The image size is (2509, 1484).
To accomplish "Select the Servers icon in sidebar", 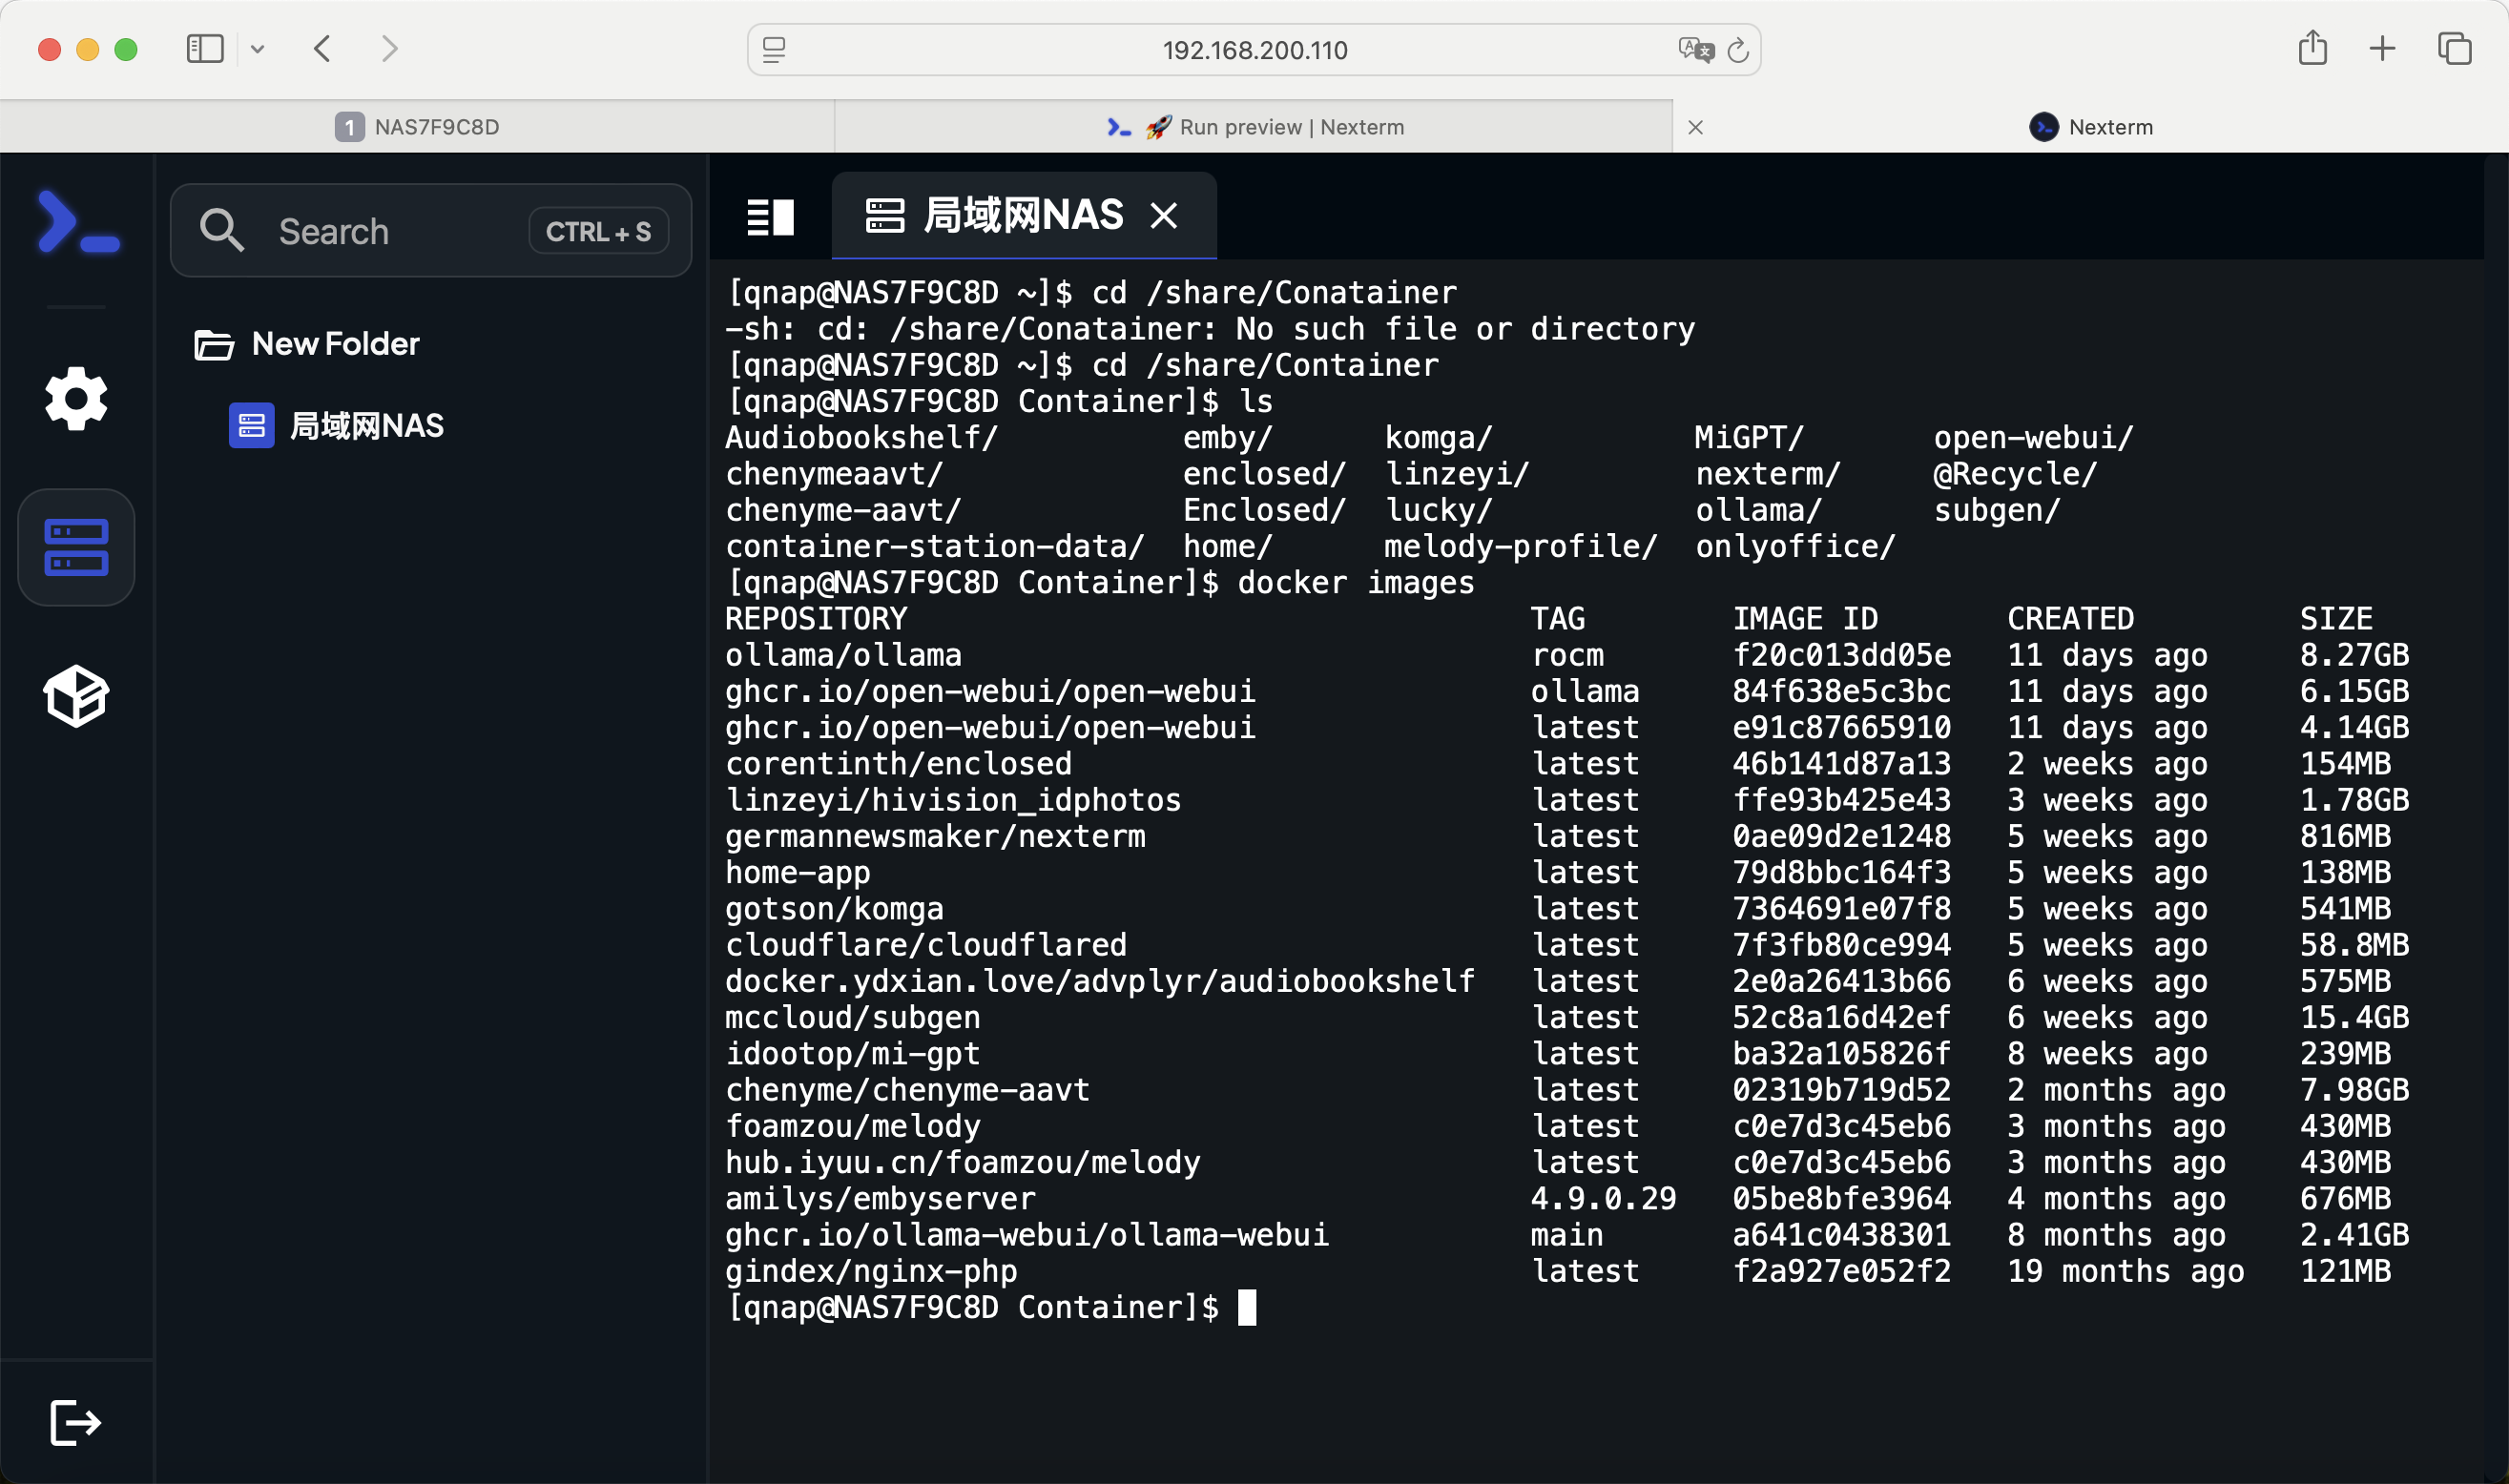I will (x=76, y=547).
